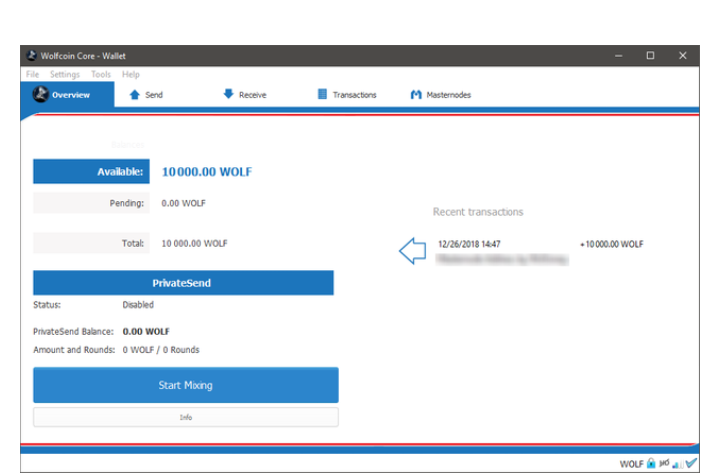Screen dimensions: 719x474
Task: Click the Start Mixing button
Action: coord(186,385)
